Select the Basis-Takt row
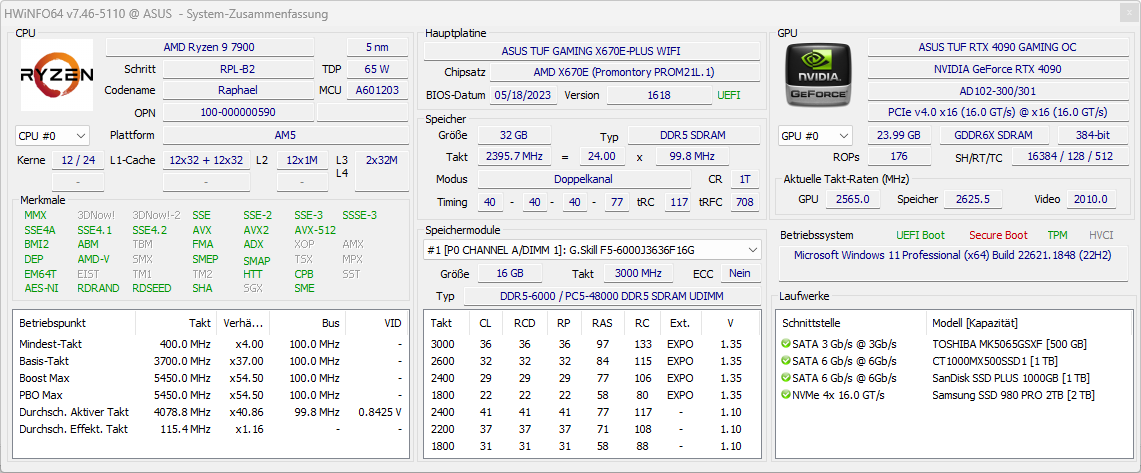The image size is (1141, 473). 210,361
